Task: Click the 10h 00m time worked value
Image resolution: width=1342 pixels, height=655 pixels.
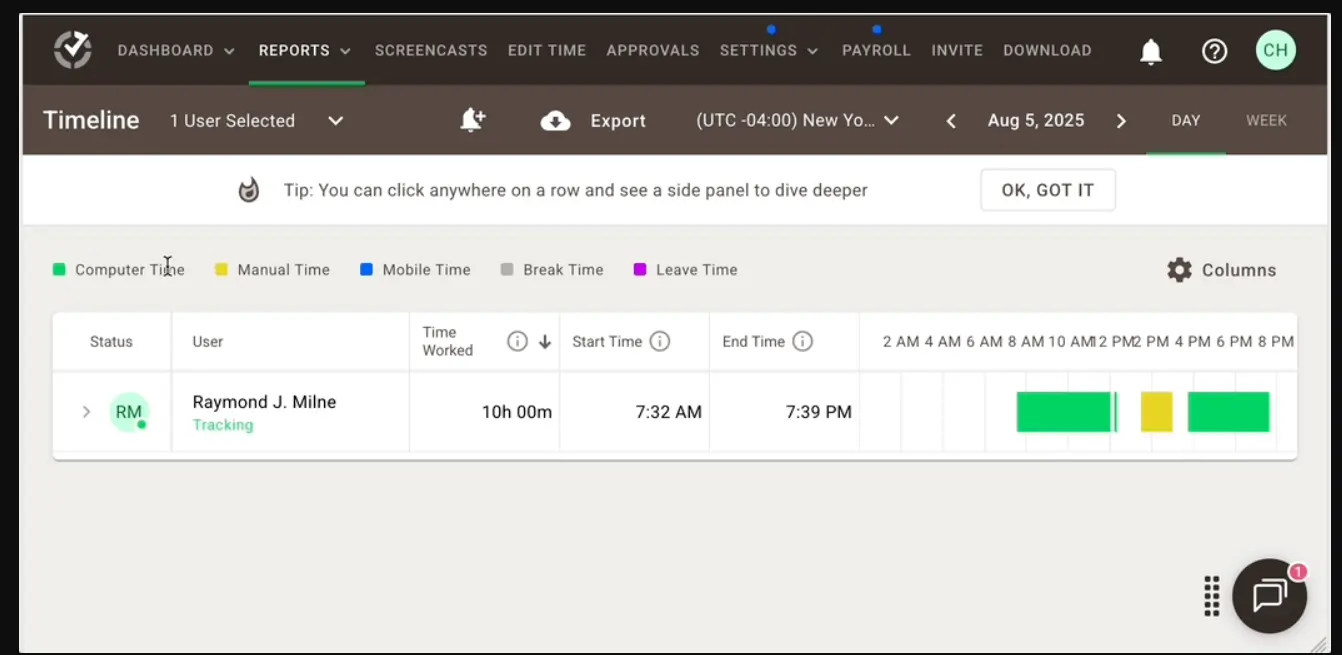Action: click(x=516, y=412)
